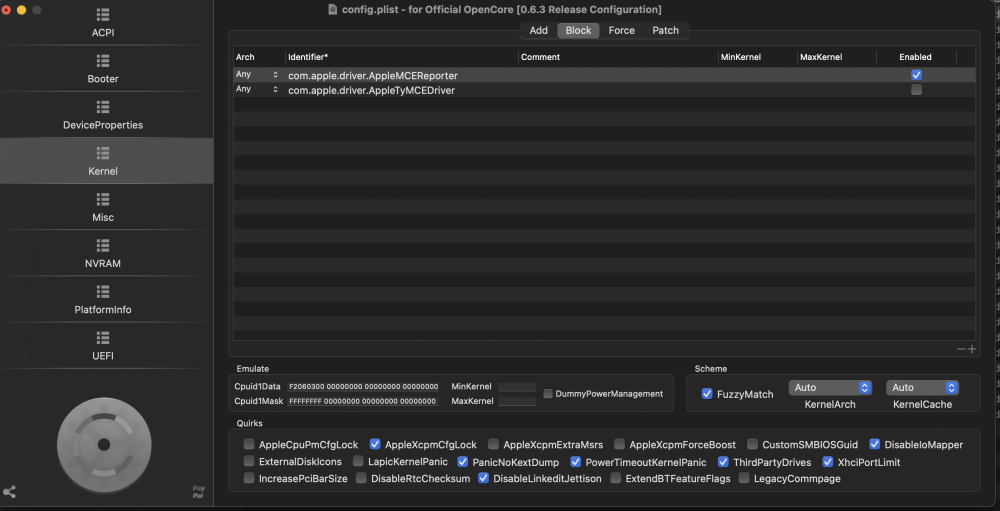Go to the Misc section icon
The image size is (1000, 511).
[103, 199]
